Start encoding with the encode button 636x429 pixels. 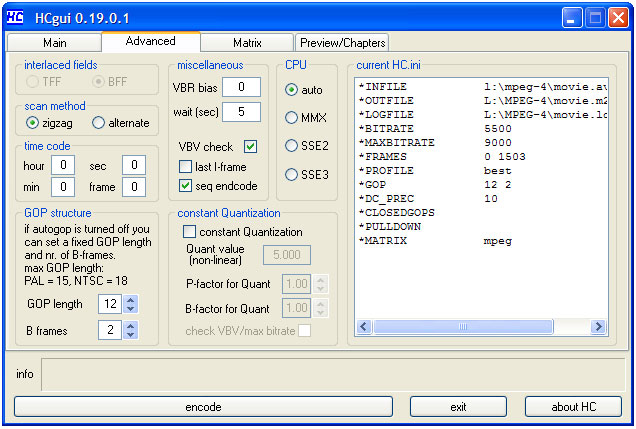pos(203,407)
